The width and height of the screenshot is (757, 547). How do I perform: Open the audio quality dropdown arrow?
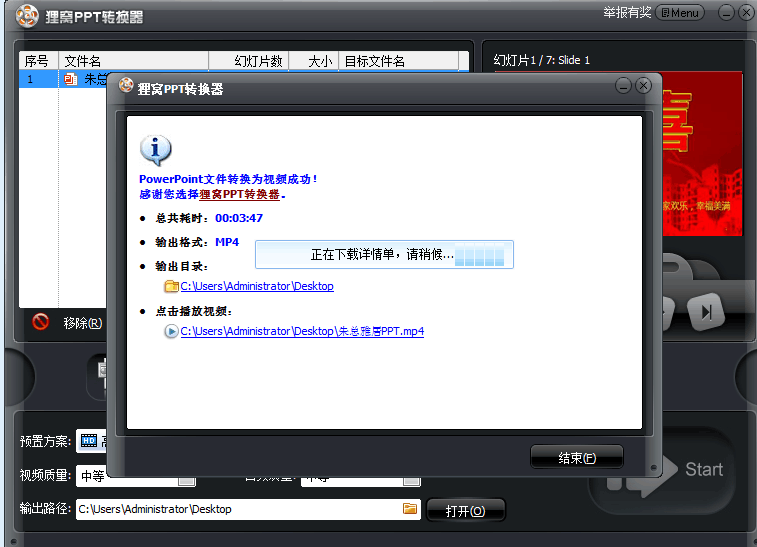[411, 481]
